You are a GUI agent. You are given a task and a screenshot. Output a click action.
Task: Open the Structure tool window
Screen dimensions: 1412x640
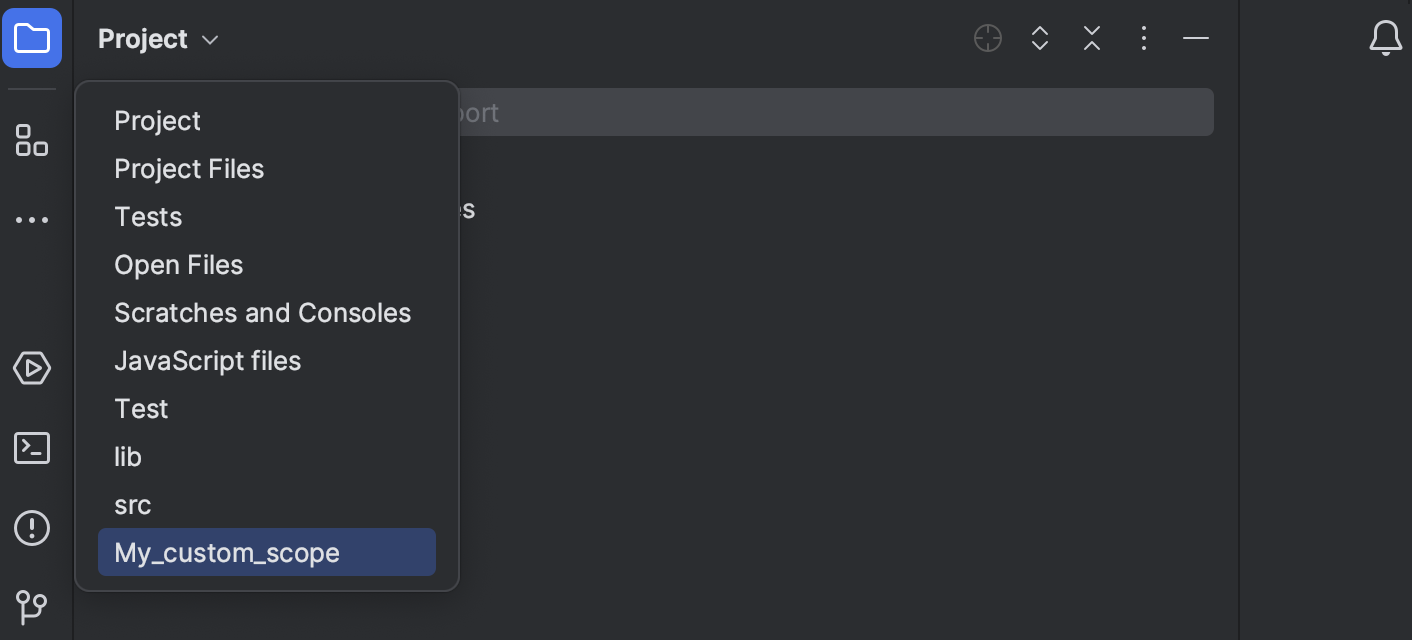tap(32, 141)
